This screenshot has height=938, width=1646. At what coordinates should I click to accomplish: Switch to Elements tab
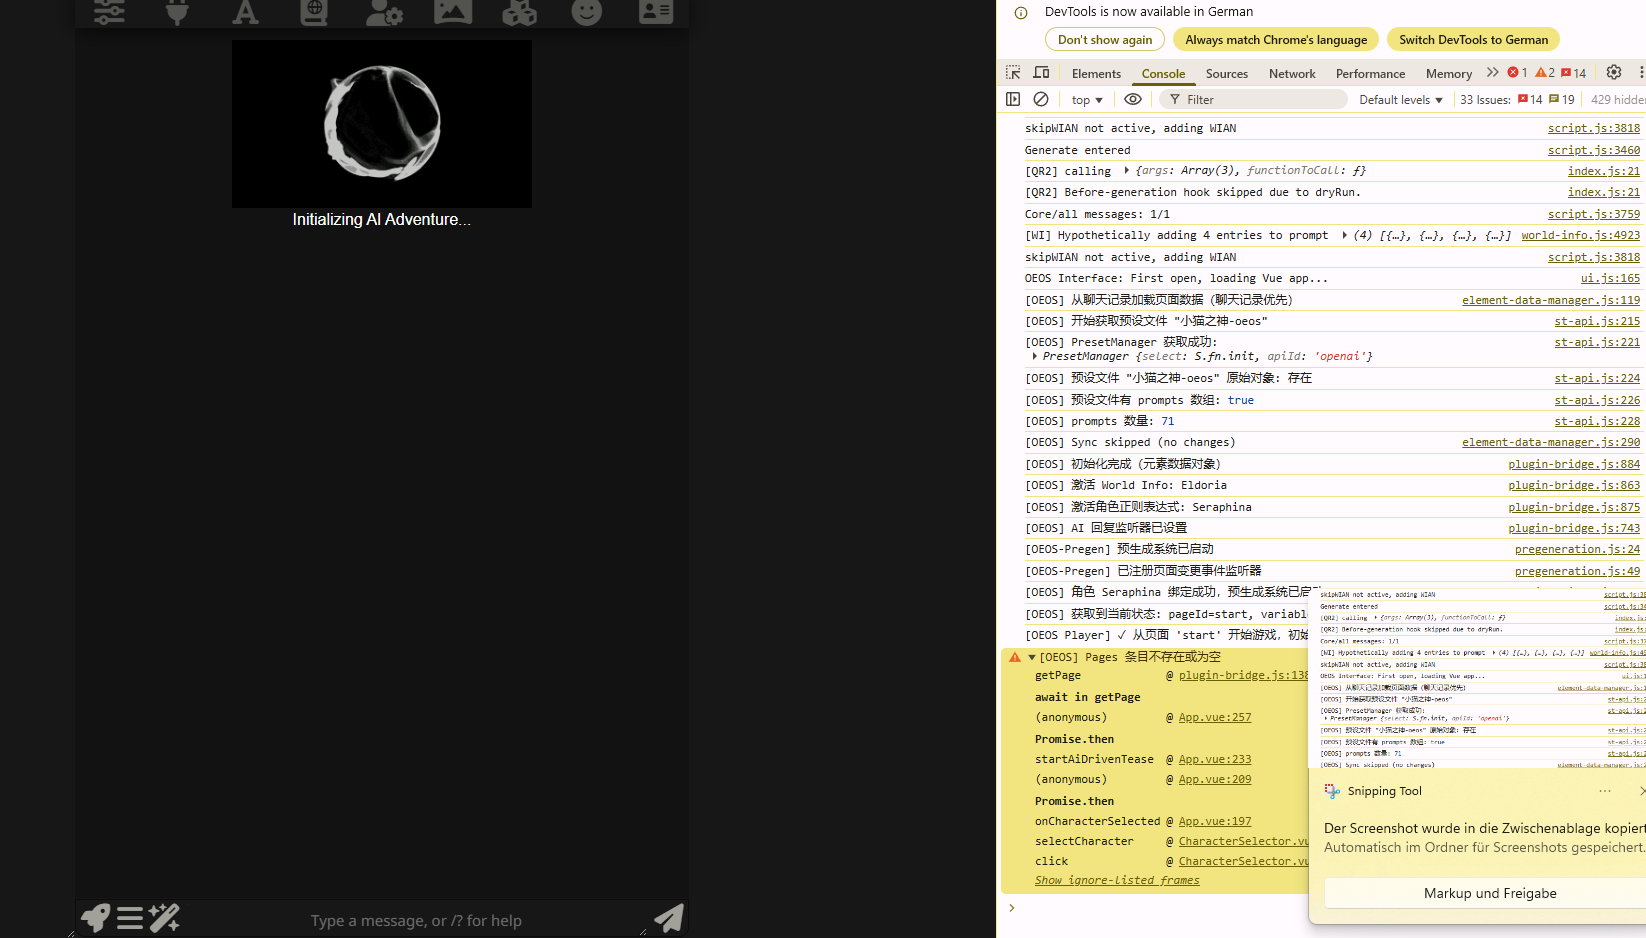pos(1096,74)
